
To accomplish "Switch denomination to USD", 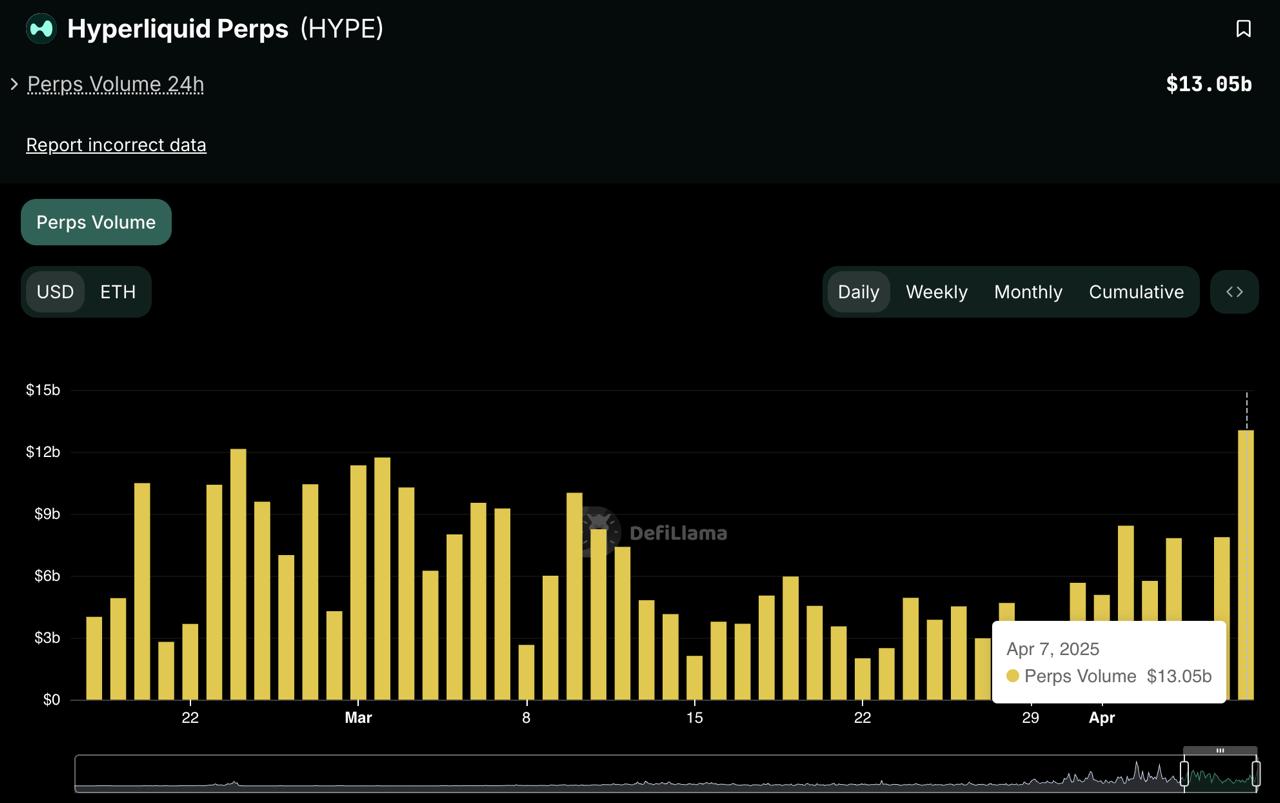I will point(55,292).
